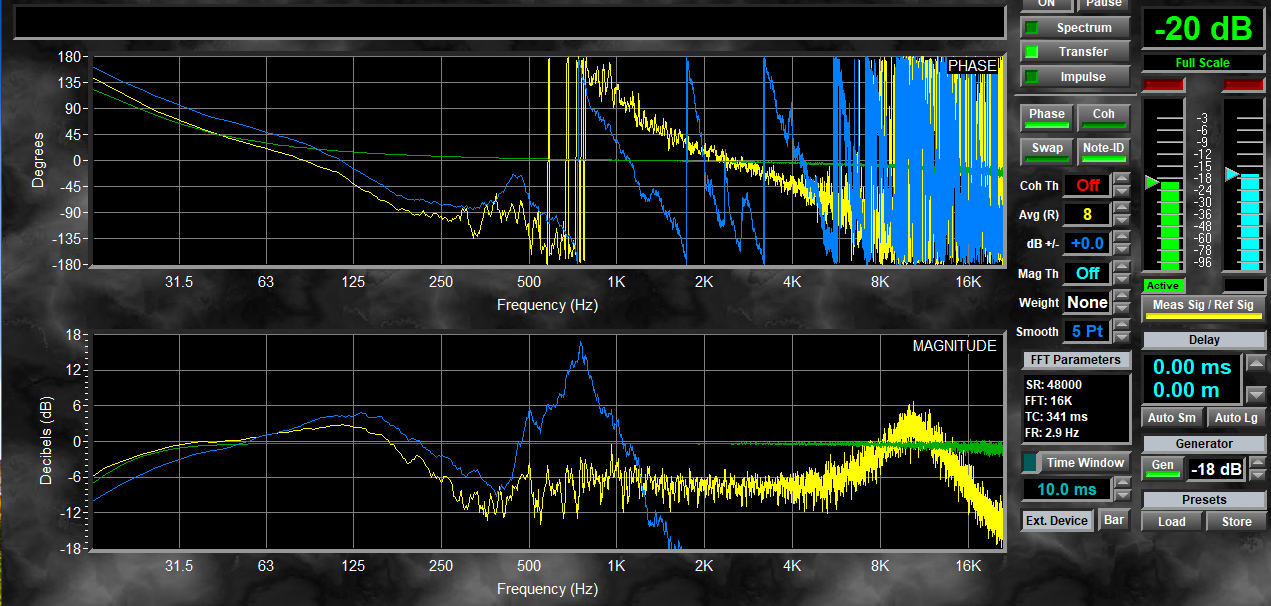
Task: Click the Pause button
Action: tap(1104, 4)
